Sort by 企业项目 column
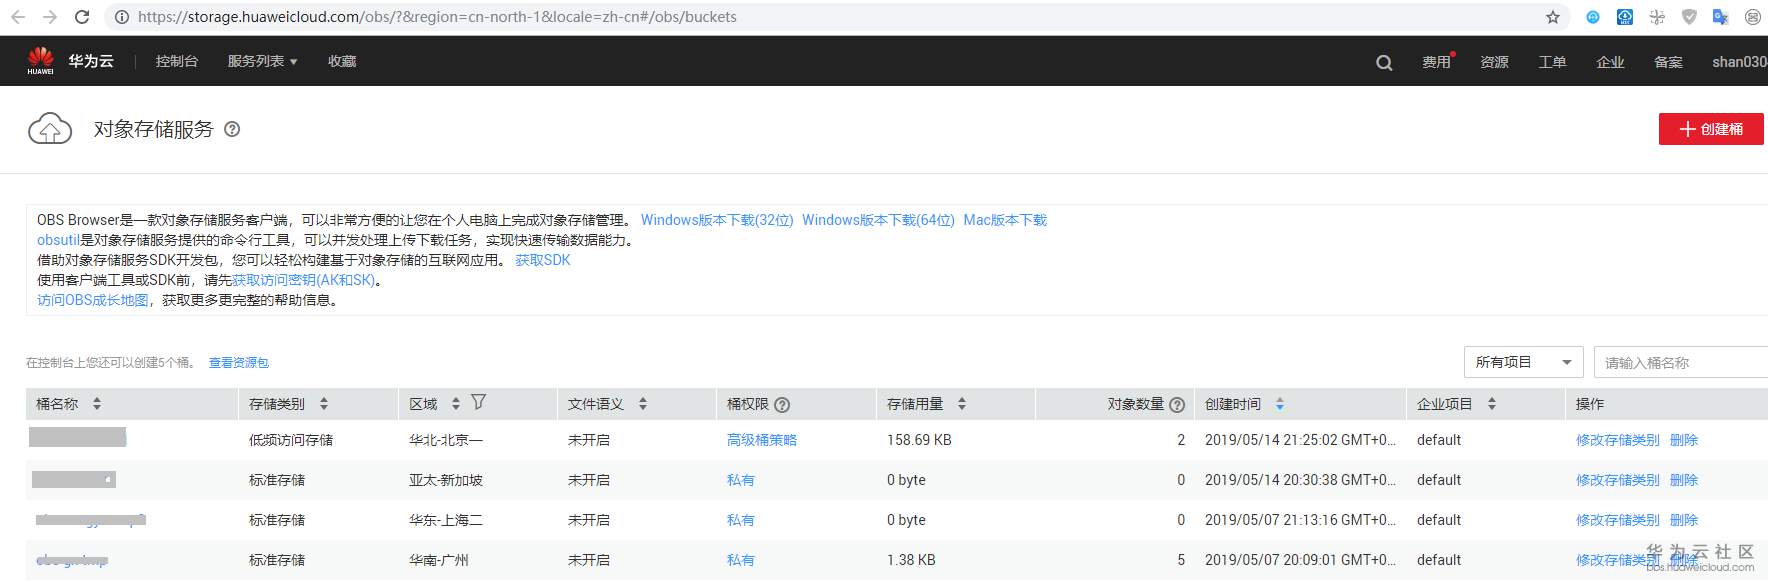Image resolution: width=1768 pixels, height=582 pixels. tap(1492, 404)
